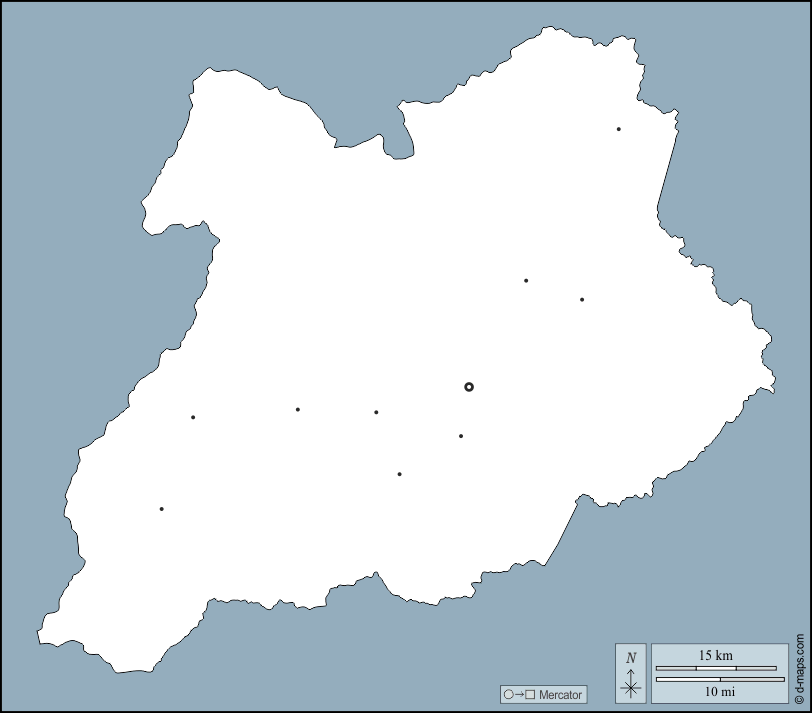Select the westernmost dot in the middle row
The width and height of the screenshot is (812, 713).
click(x=193, y=417)
